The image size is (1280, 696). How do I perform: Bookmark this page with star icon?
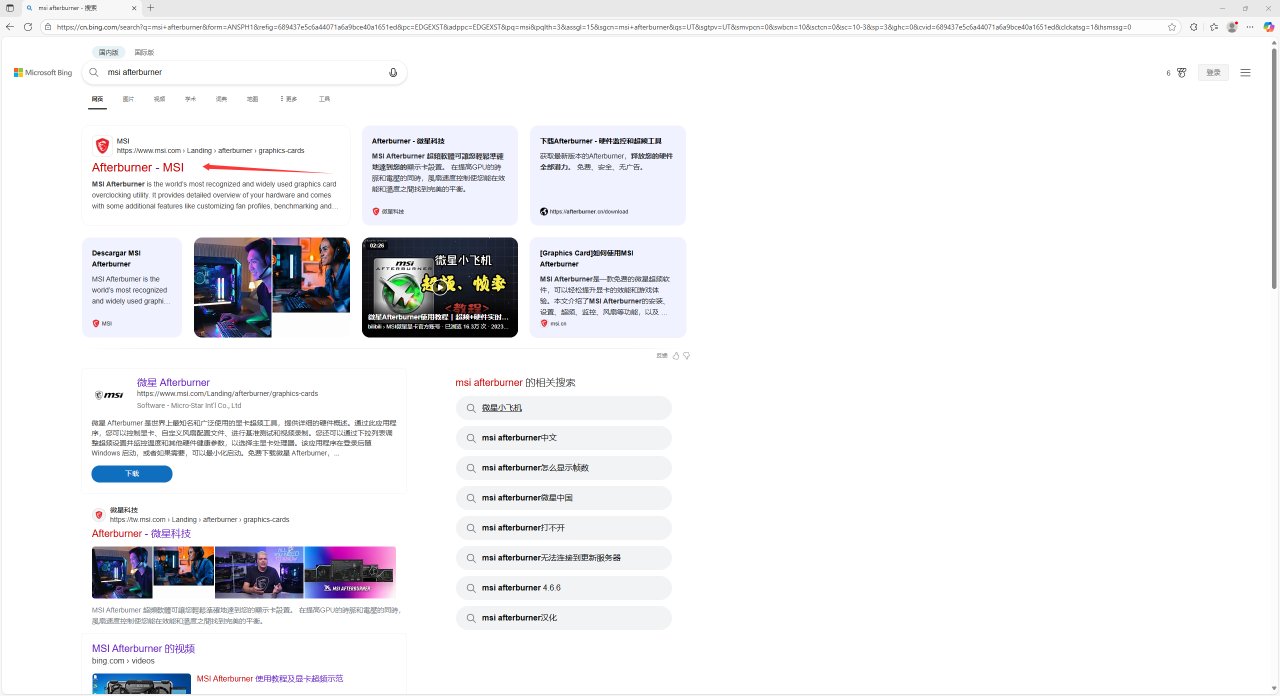[1172, 27]
